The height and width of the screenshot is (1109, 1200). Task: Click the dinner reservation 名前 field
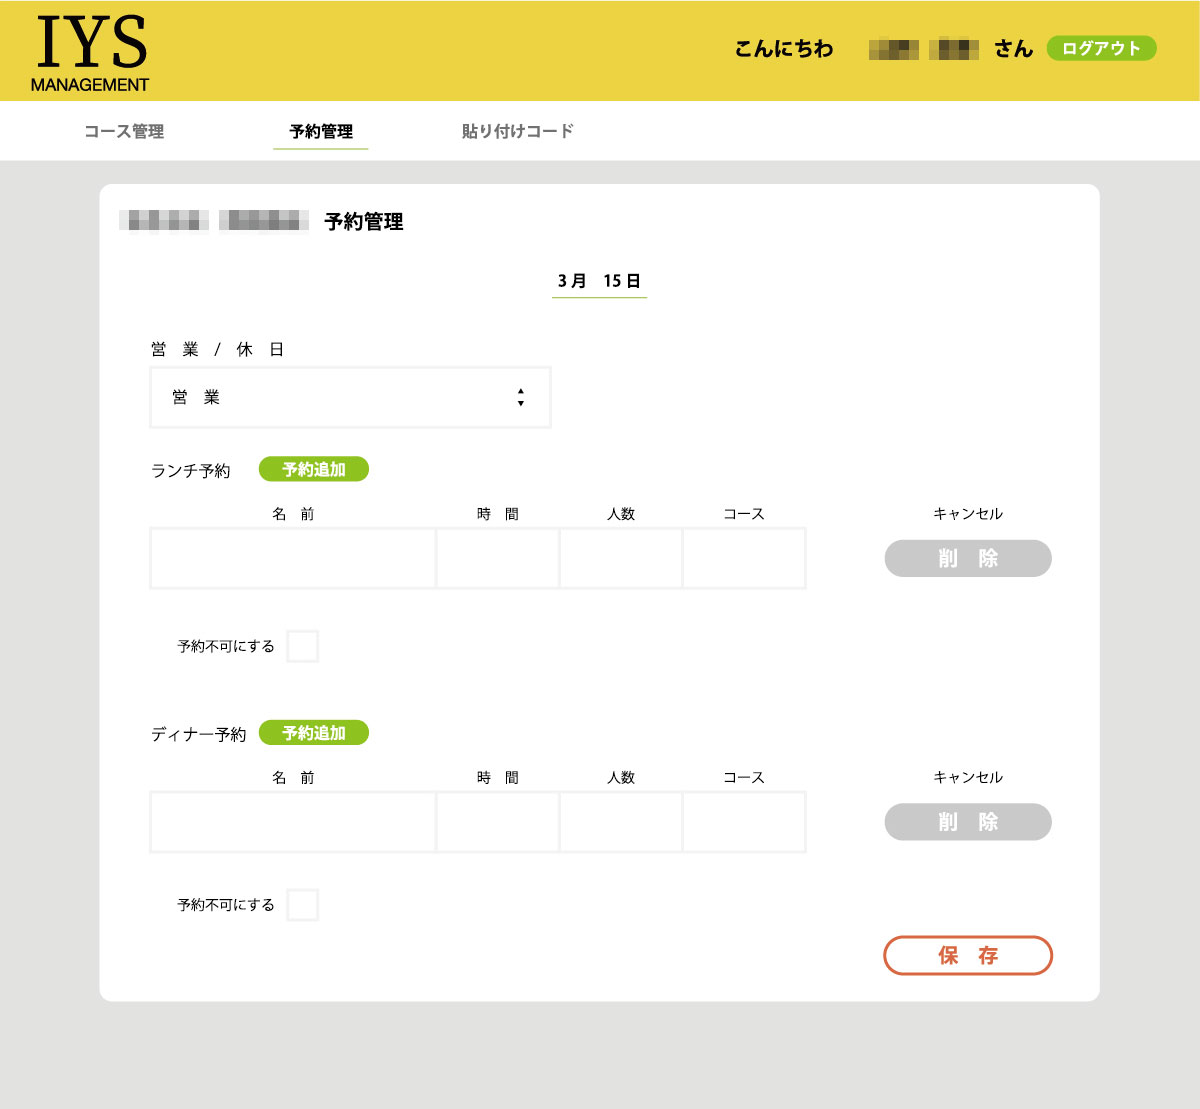tap(293, 822)
